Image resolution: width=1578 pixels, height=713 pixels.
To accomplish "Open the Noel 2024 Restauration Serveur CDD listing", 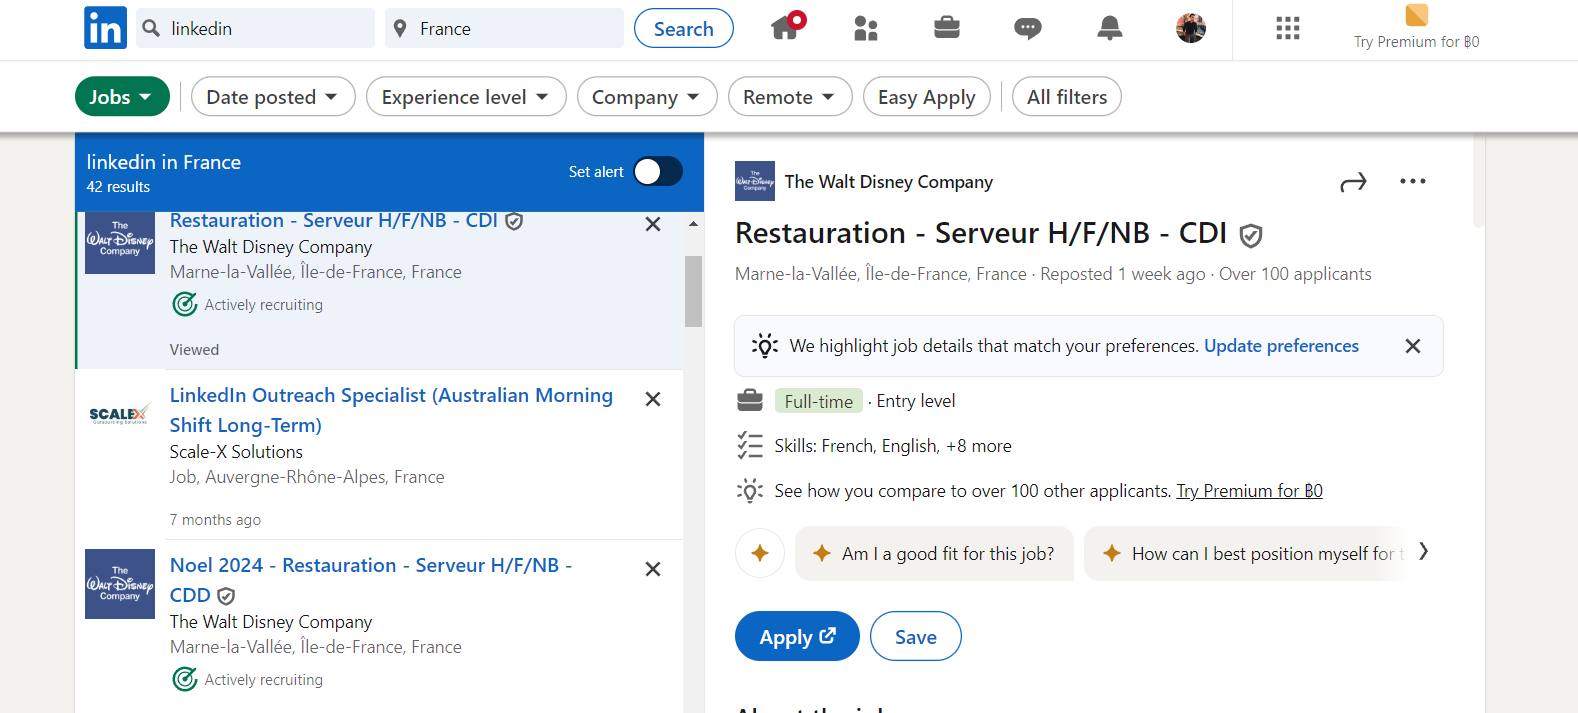I will point(371,580).
